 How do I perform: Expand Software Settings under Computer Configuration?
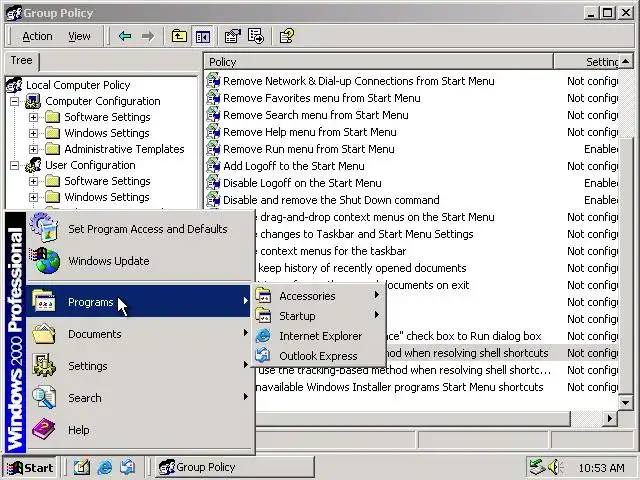coord(33,117)
